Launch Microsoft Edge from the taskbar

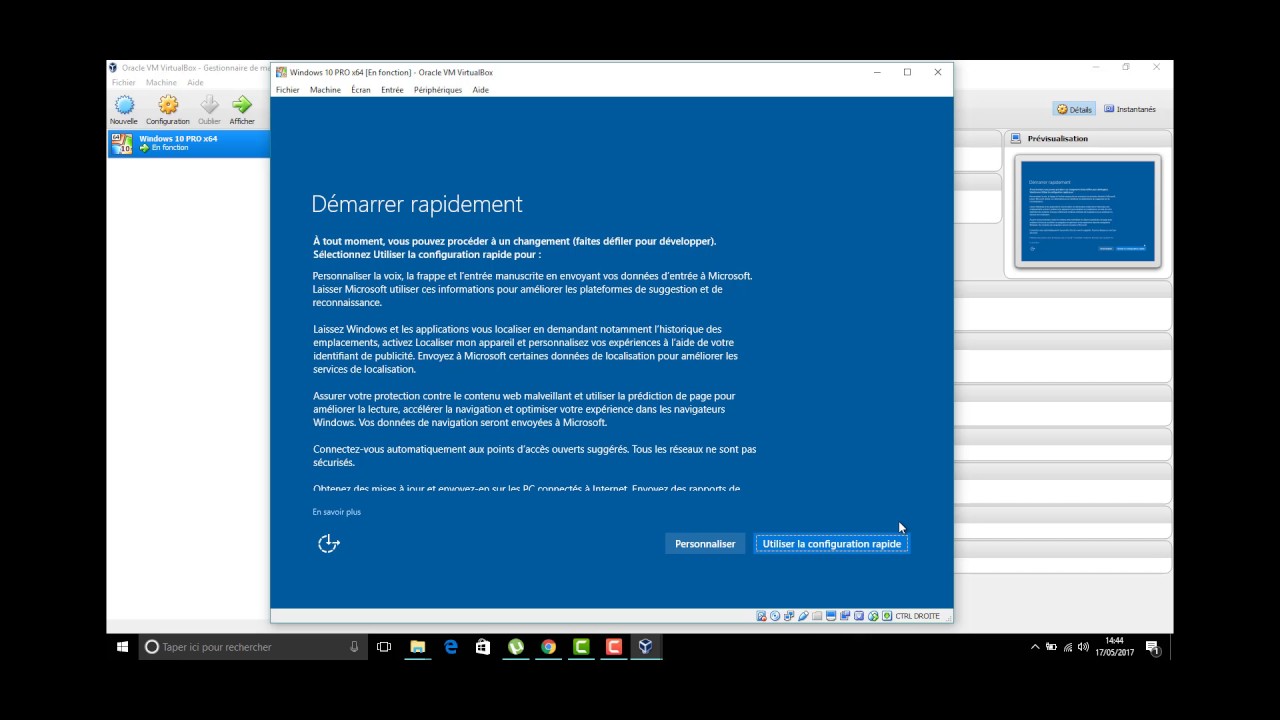click(x=451, y=647)
